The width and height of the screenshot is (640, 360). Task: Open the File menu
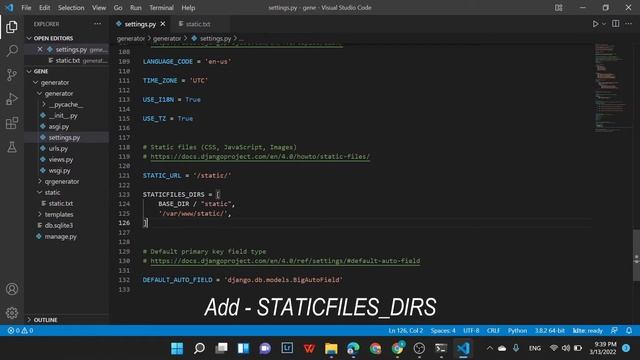coord(26,8)
